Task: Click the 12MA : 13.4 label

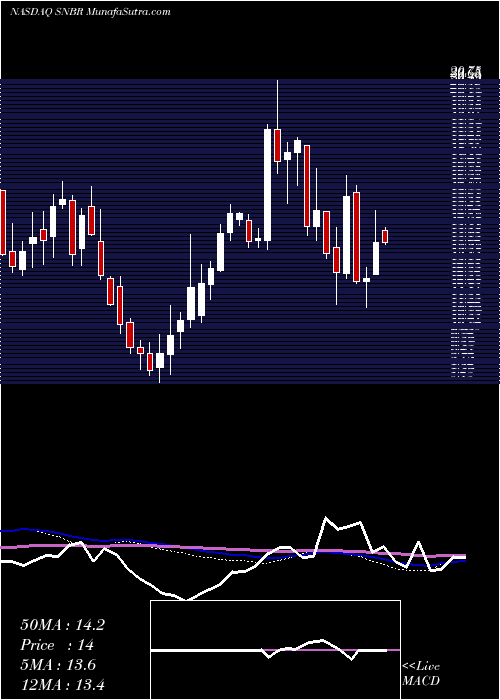Action: click(62, 685)
